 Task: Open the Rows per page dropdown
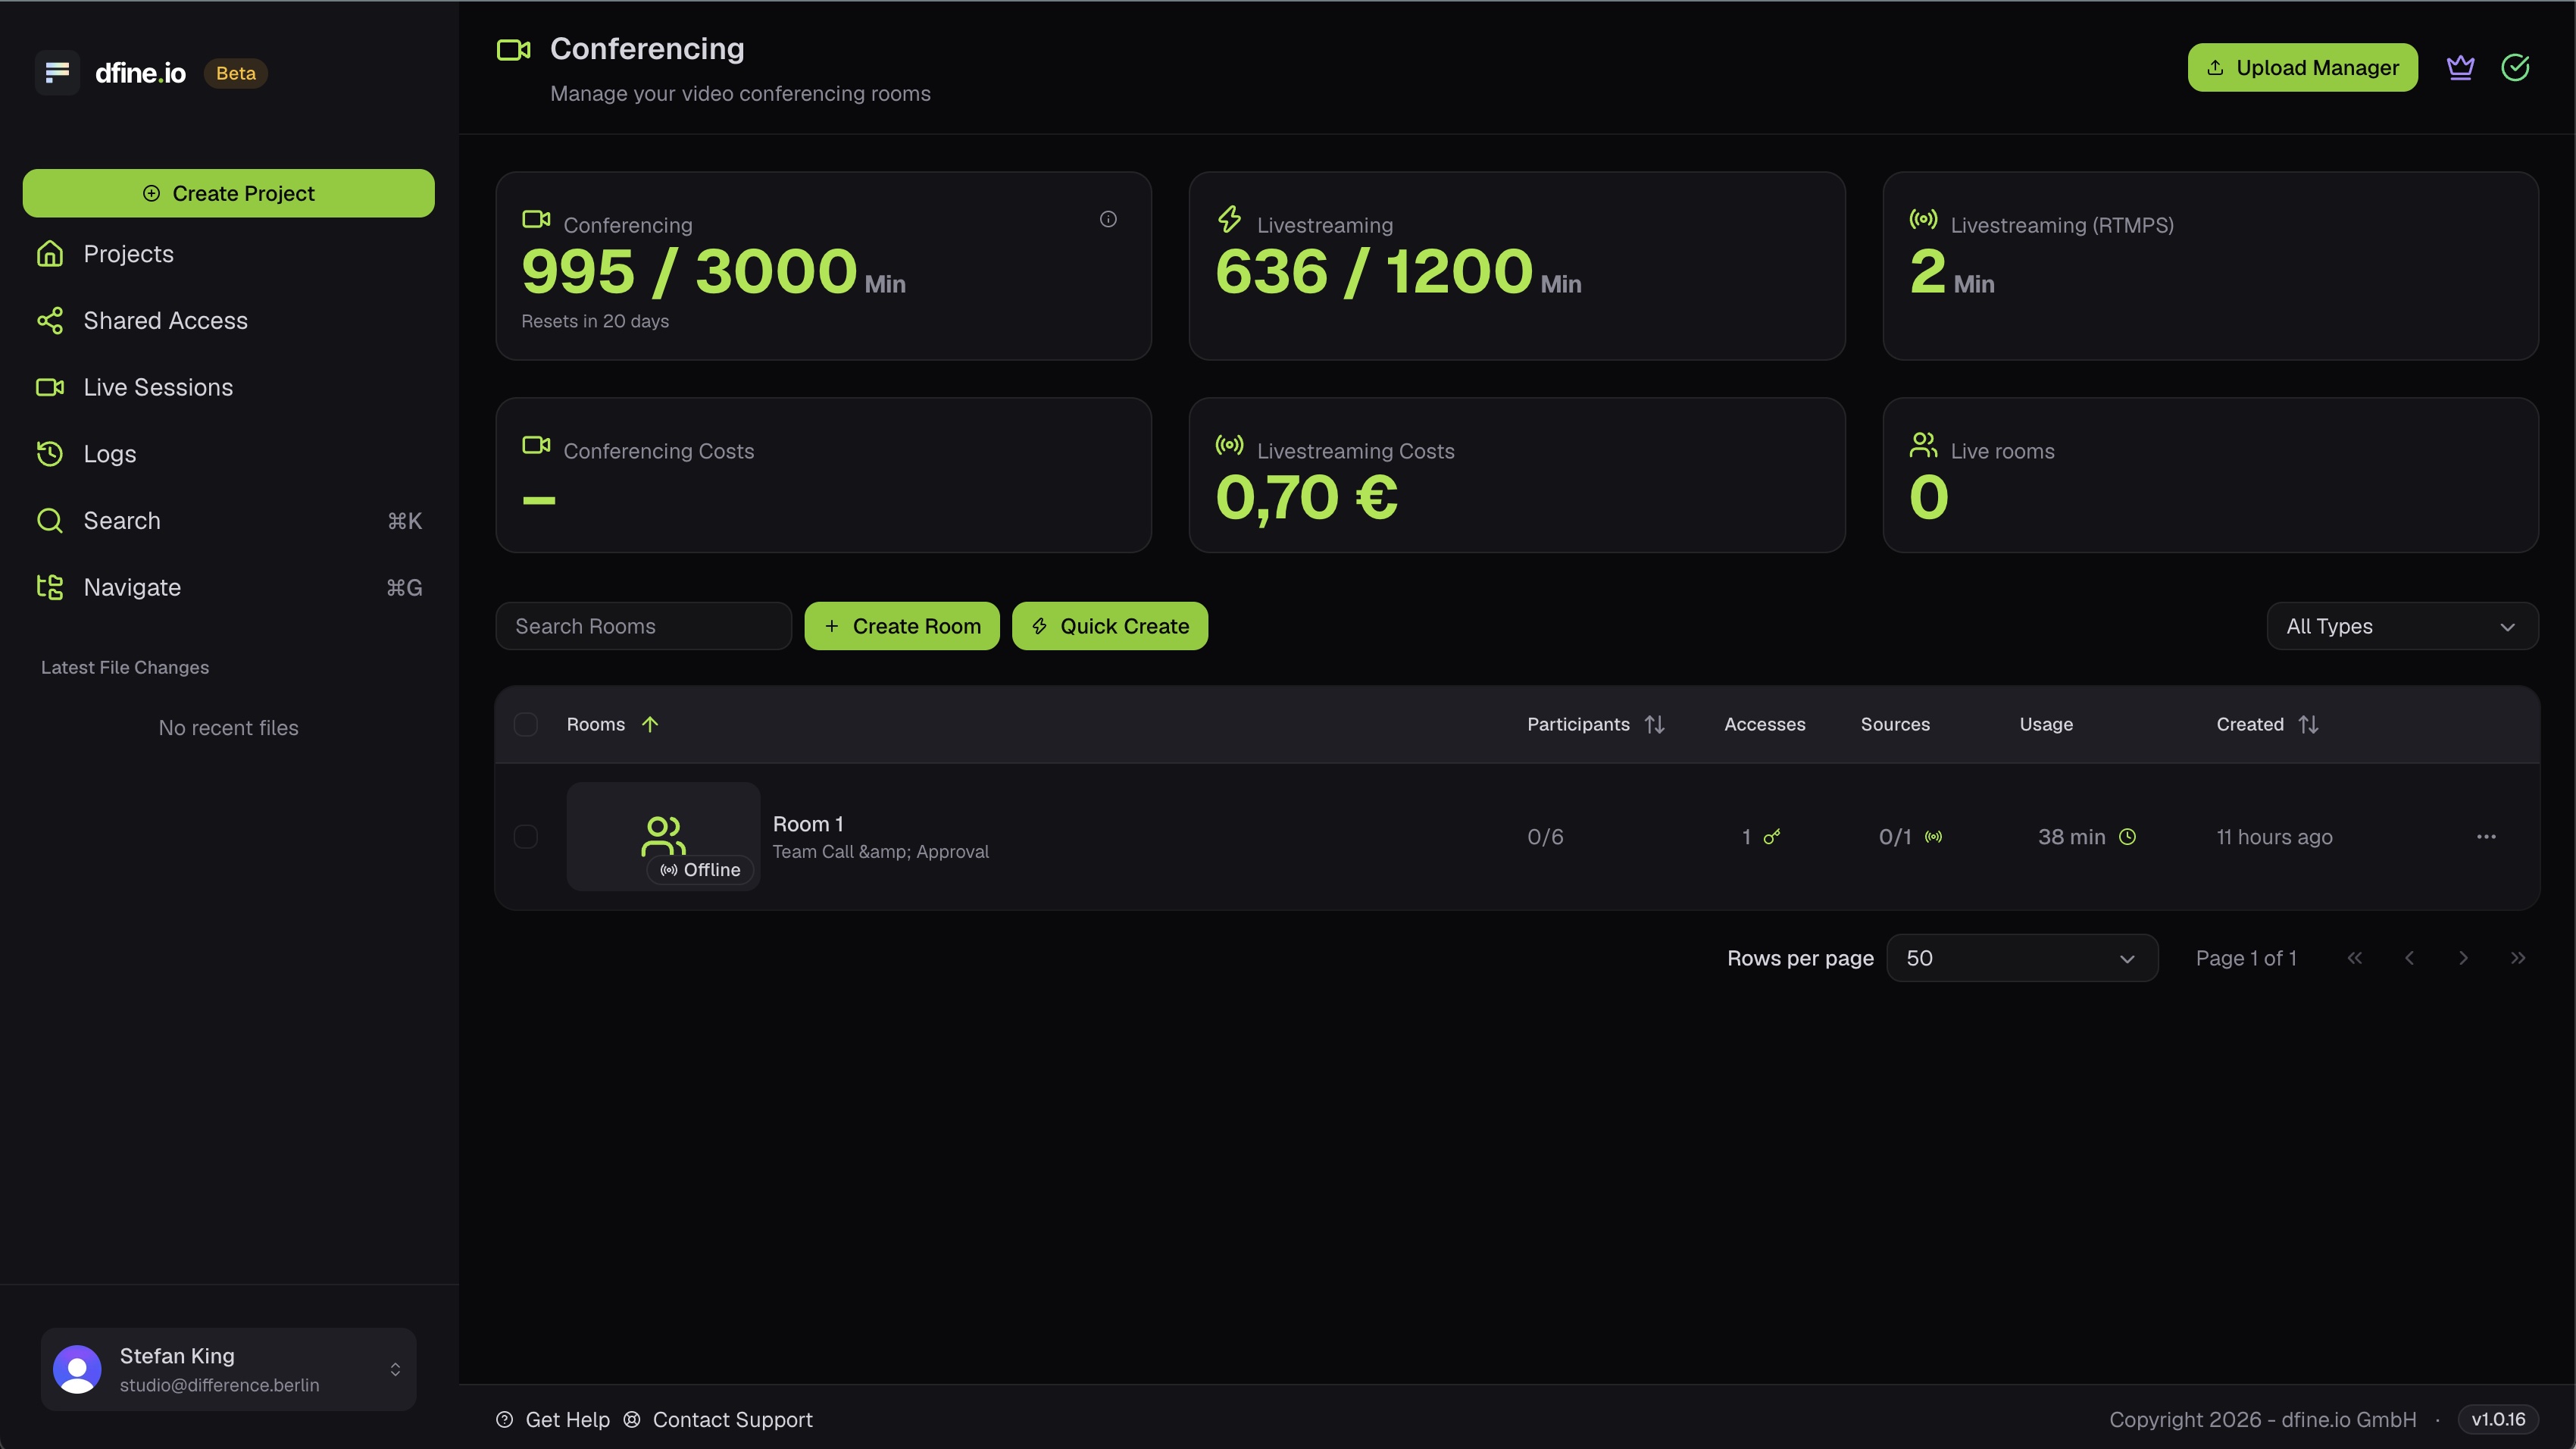(x=2022, y=958)
